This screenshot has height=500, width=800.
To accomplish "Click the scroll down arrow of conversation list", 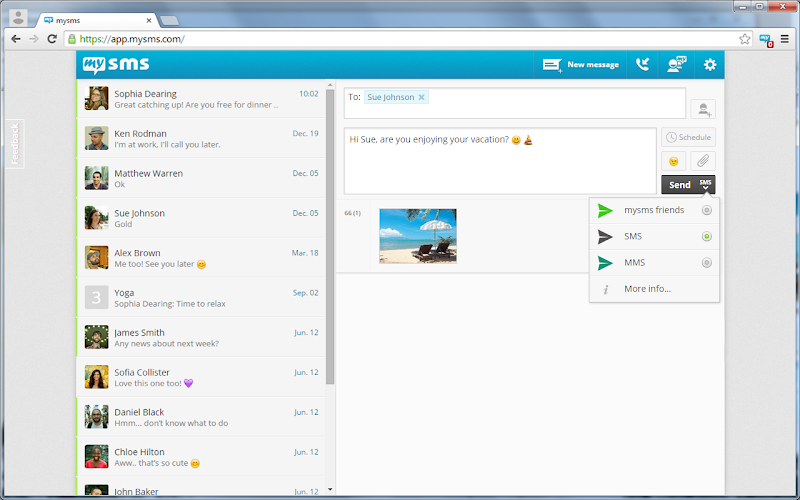I will pyautogui.click(x=330, y=490).
